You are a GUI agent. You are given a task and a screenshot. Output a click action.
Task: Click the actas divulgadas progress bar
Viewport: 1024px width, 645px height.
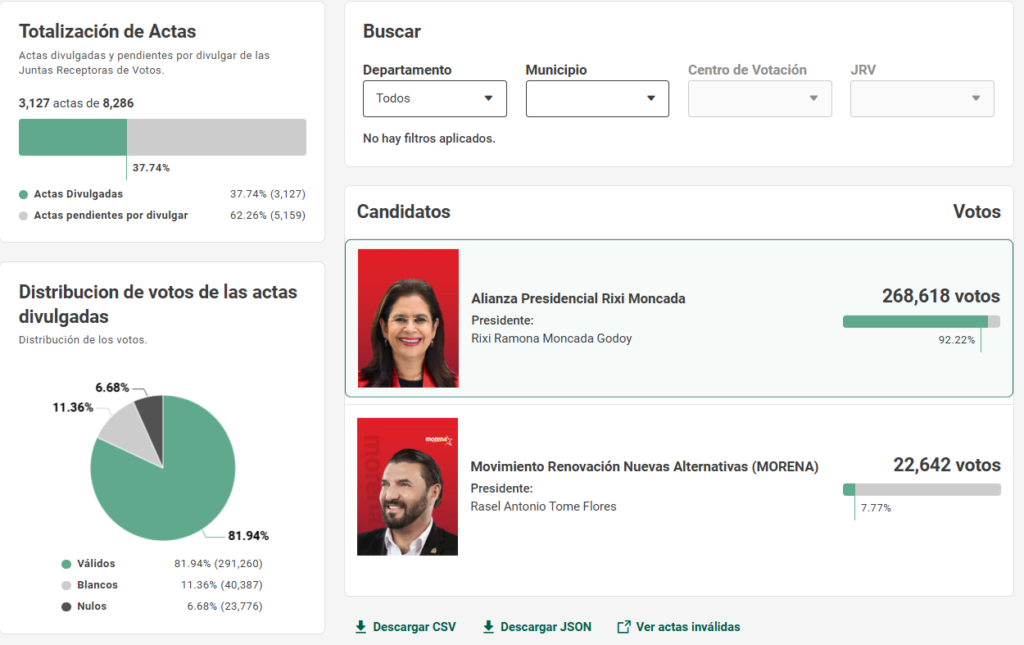coord(163,137)
